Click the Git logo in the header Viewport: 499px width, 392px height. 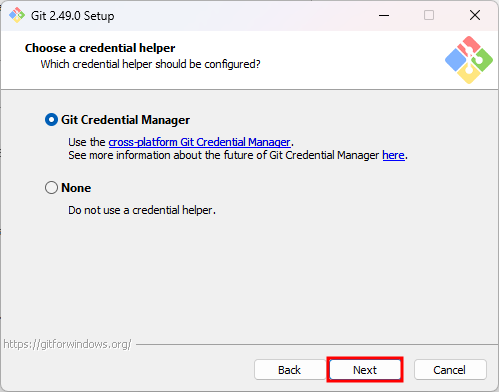pyautogui.click(x=469, y=60)
